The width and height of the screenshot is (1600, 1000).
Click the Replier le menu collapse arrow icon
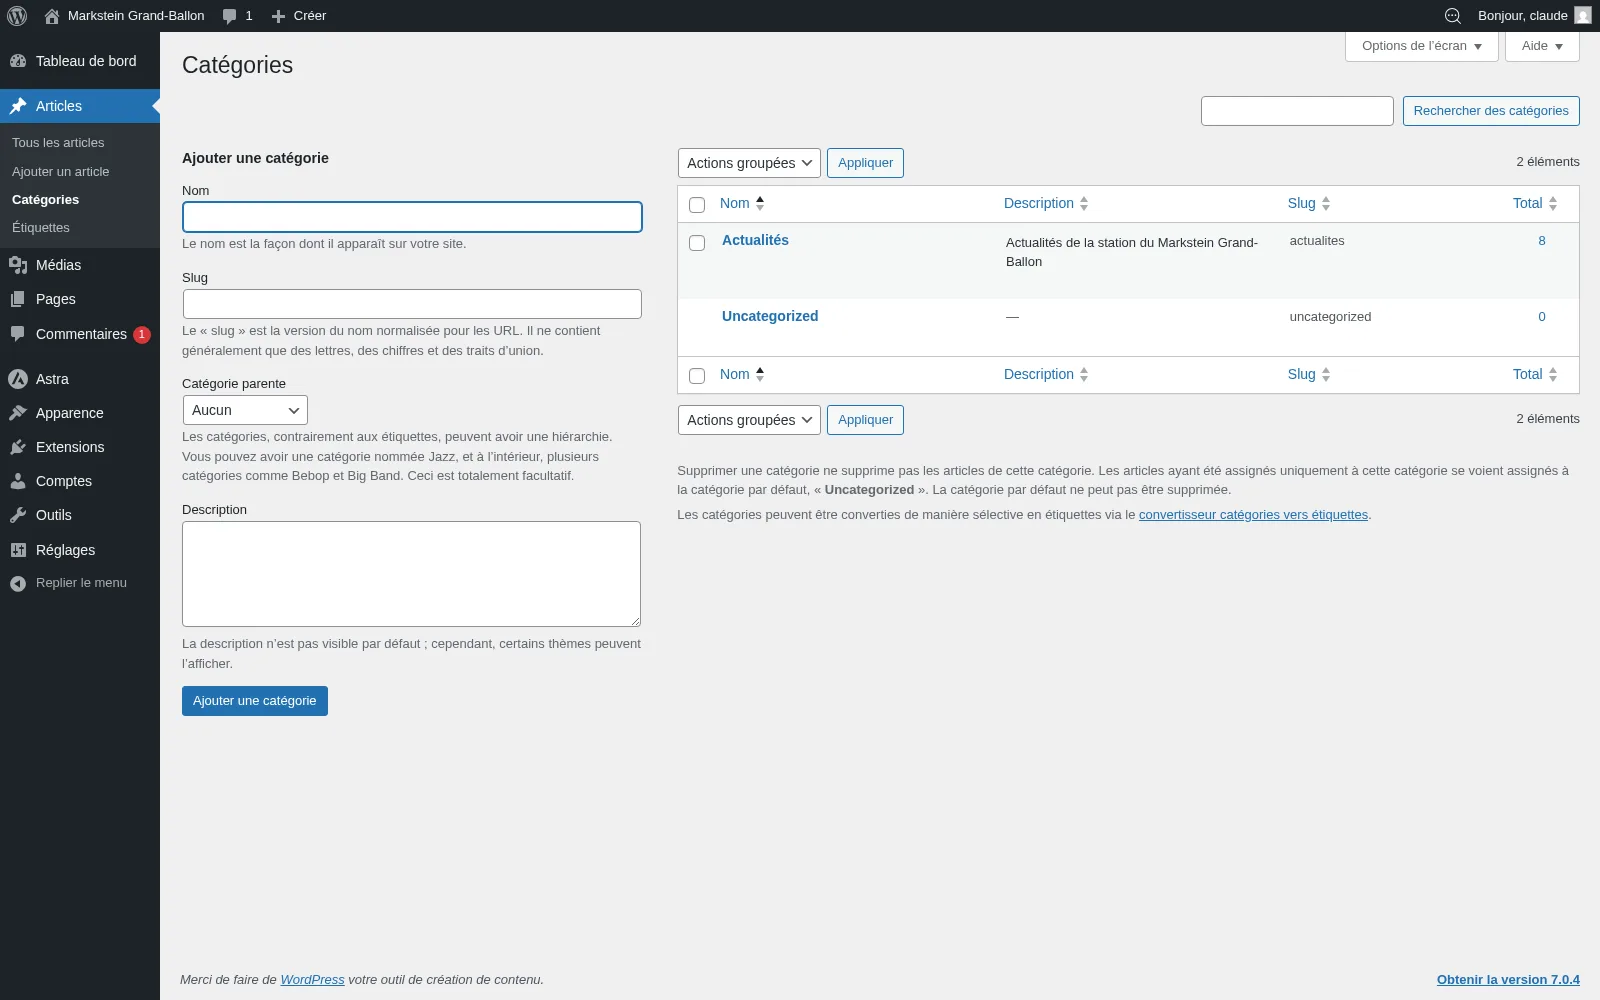[x=18, y=583]
